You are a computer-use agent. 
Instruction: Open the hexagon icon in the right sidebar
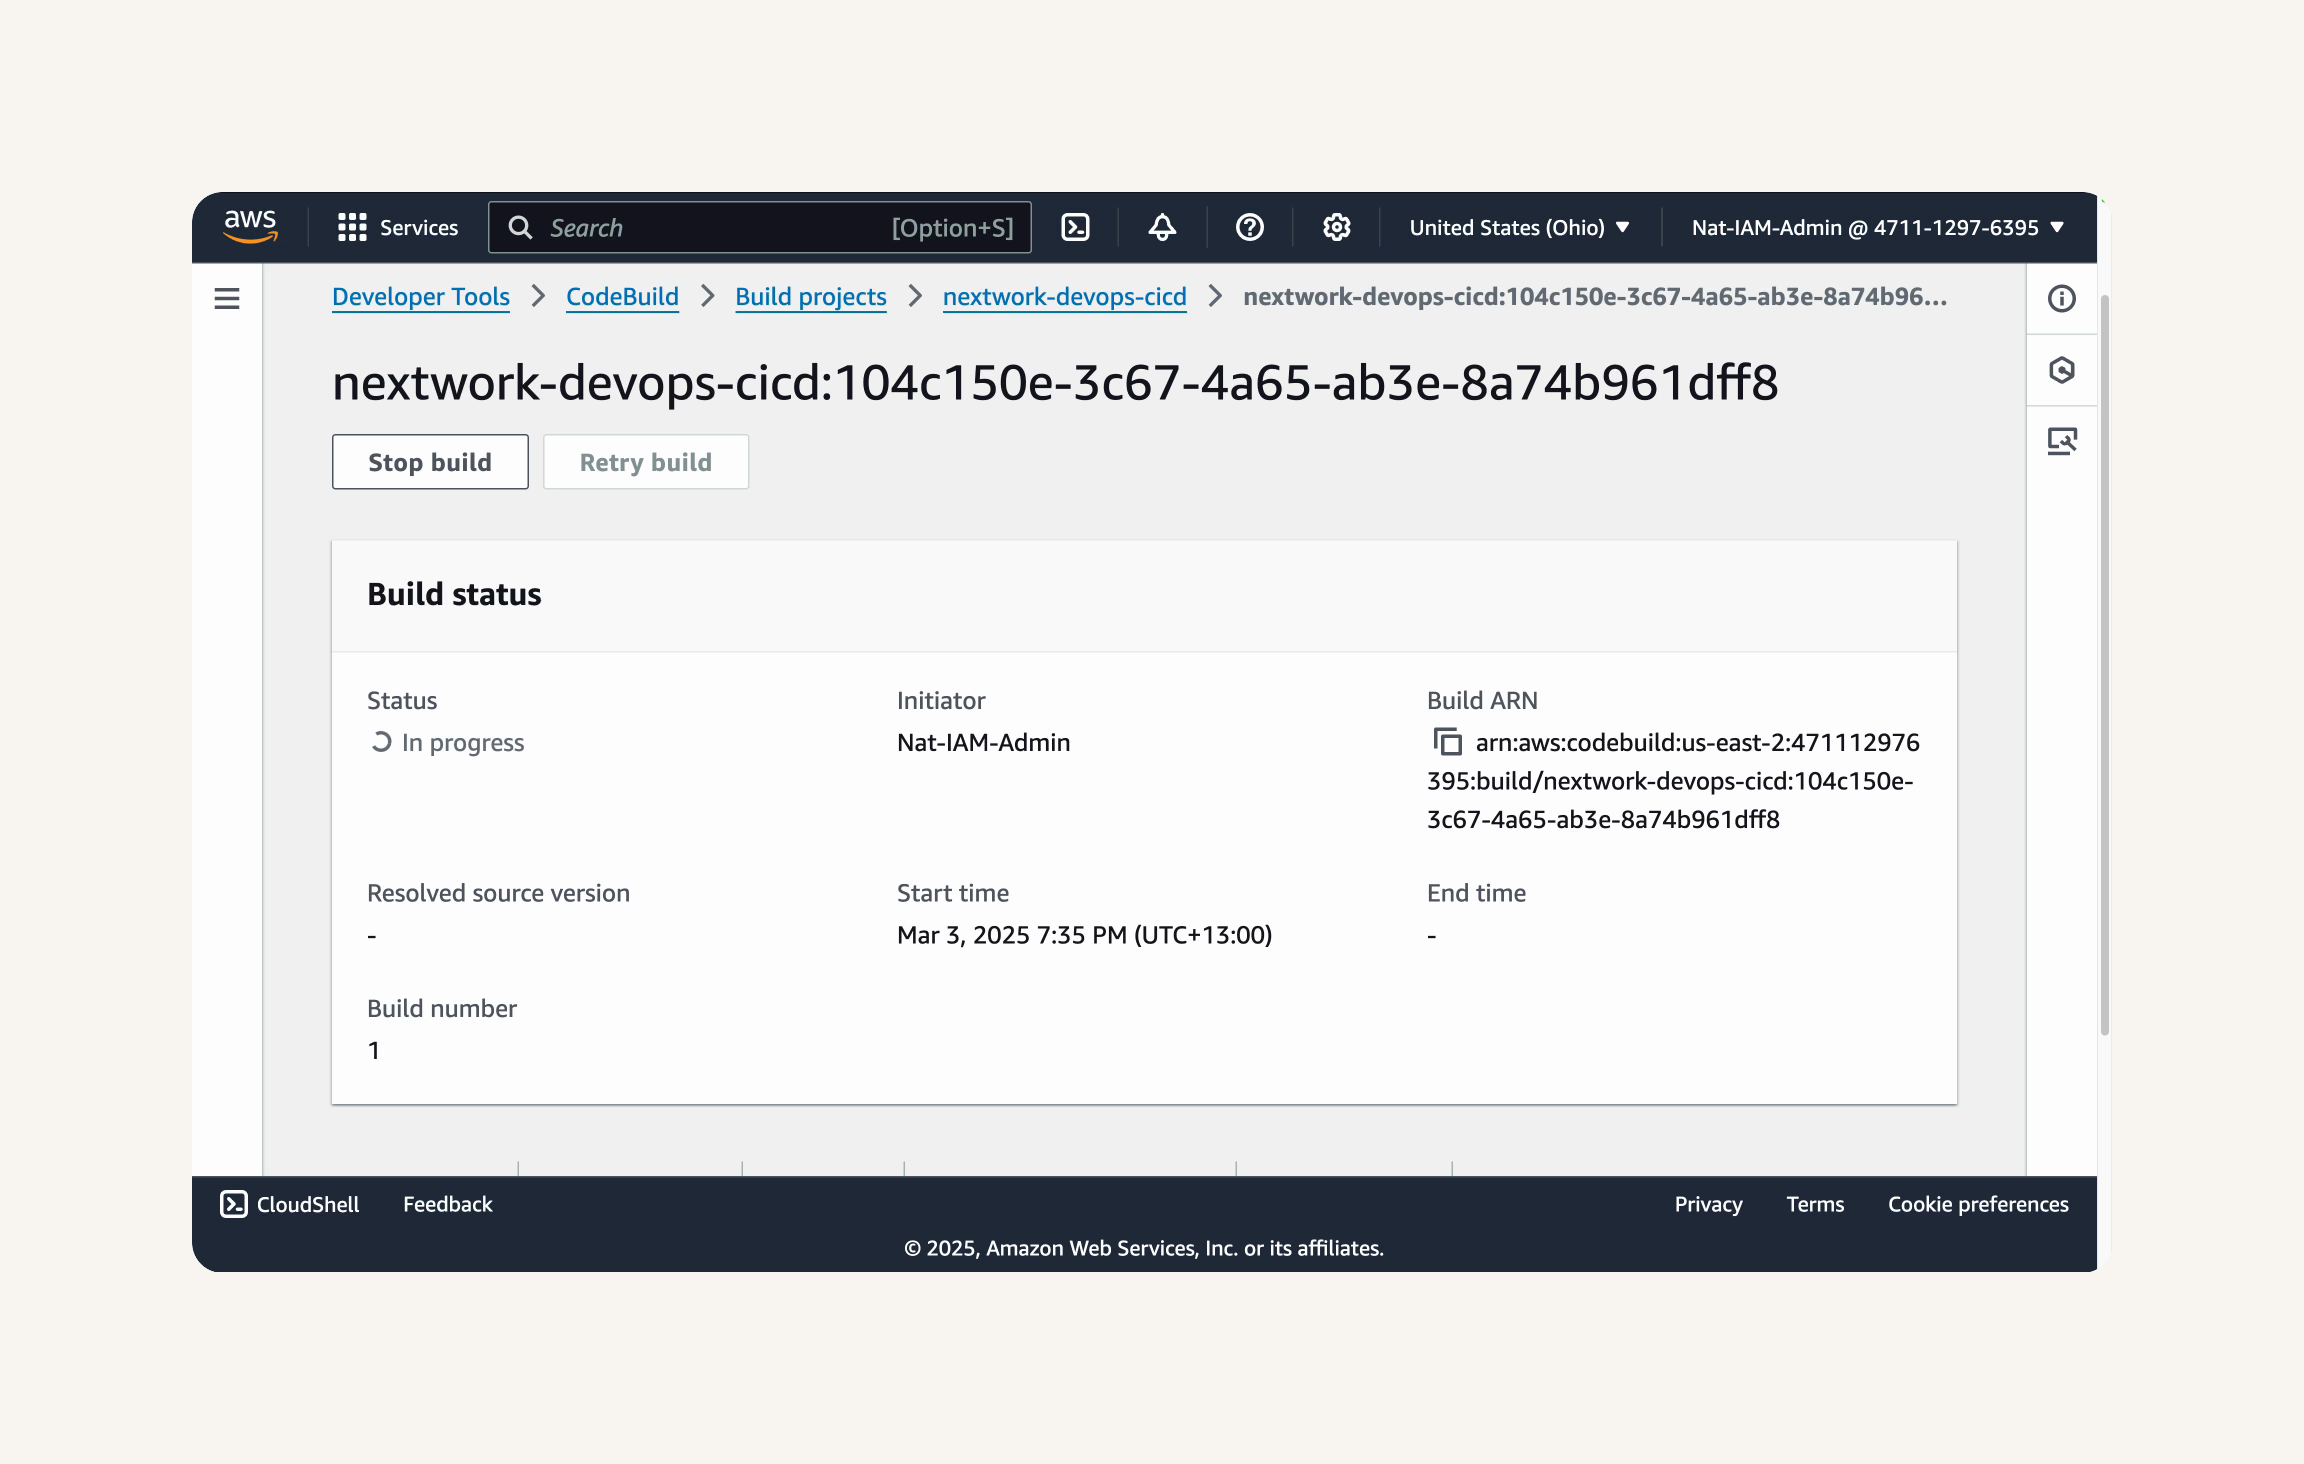coord(2062,370)
